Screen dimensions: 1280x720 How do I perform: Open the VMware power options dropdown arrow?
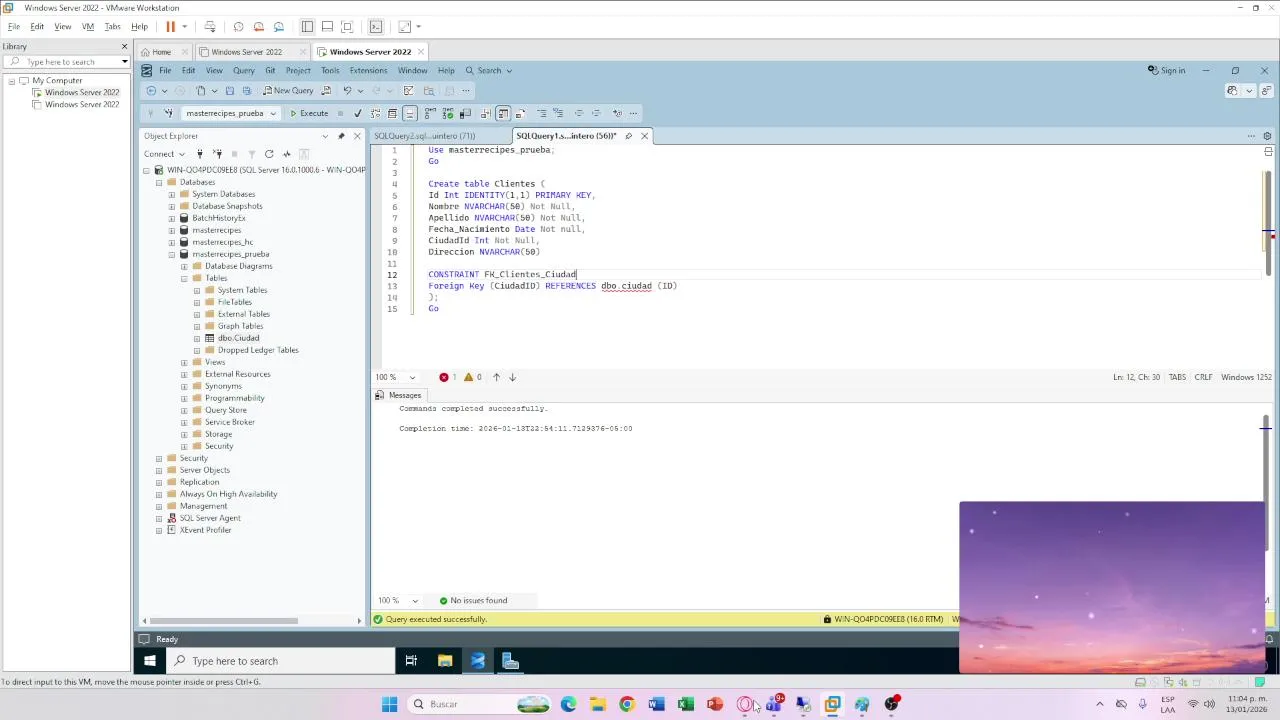[x=184, y=26]
